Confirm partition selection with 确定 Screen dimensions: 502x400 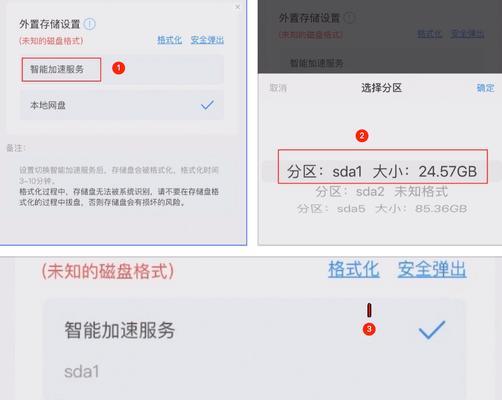485,88
